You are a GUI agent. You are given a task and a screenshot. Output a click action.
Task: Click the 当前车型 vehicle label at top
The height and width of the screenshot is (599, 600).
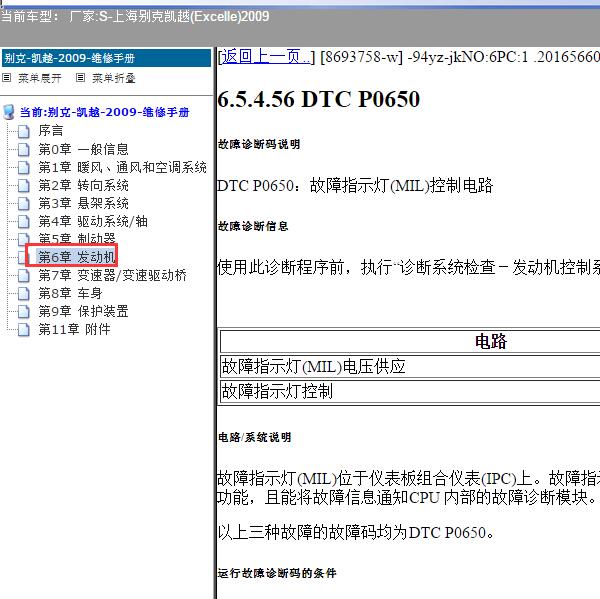(135, 16)
